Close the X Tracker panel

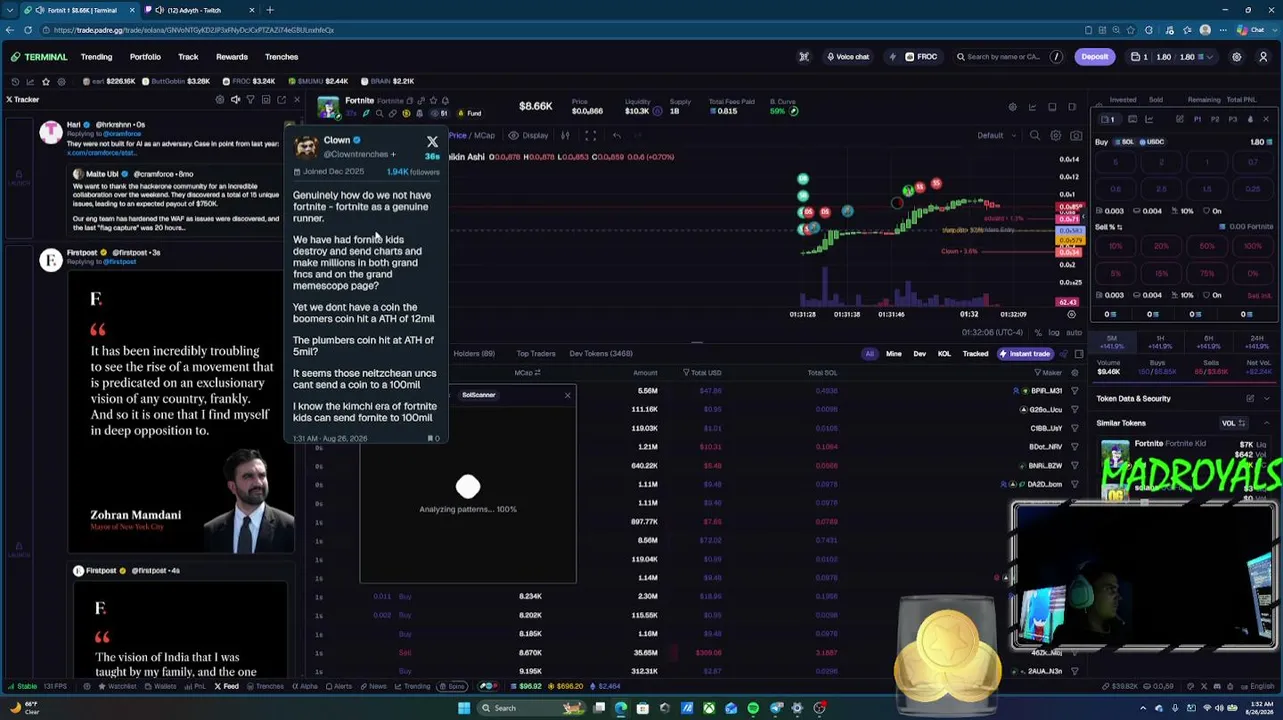pos(296,100)
